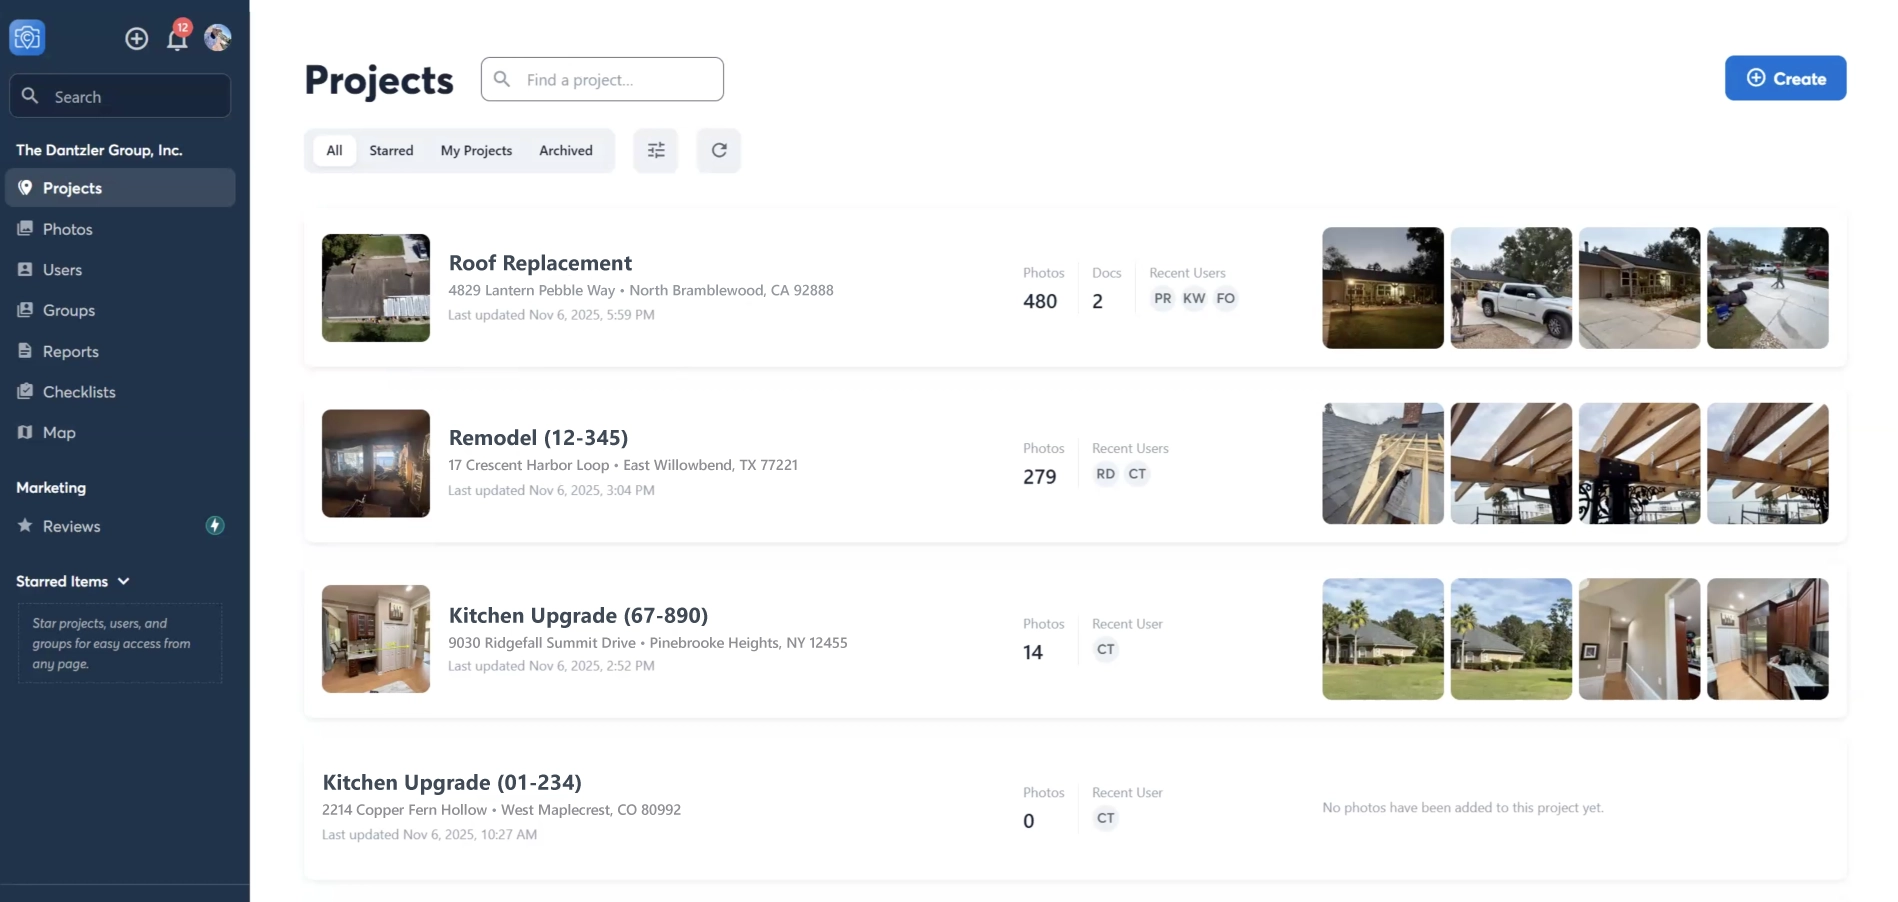The width and height of the screenshot is (1898, 902).
Task: Open the notifications bell icon
Action: (x=178, y=39)
